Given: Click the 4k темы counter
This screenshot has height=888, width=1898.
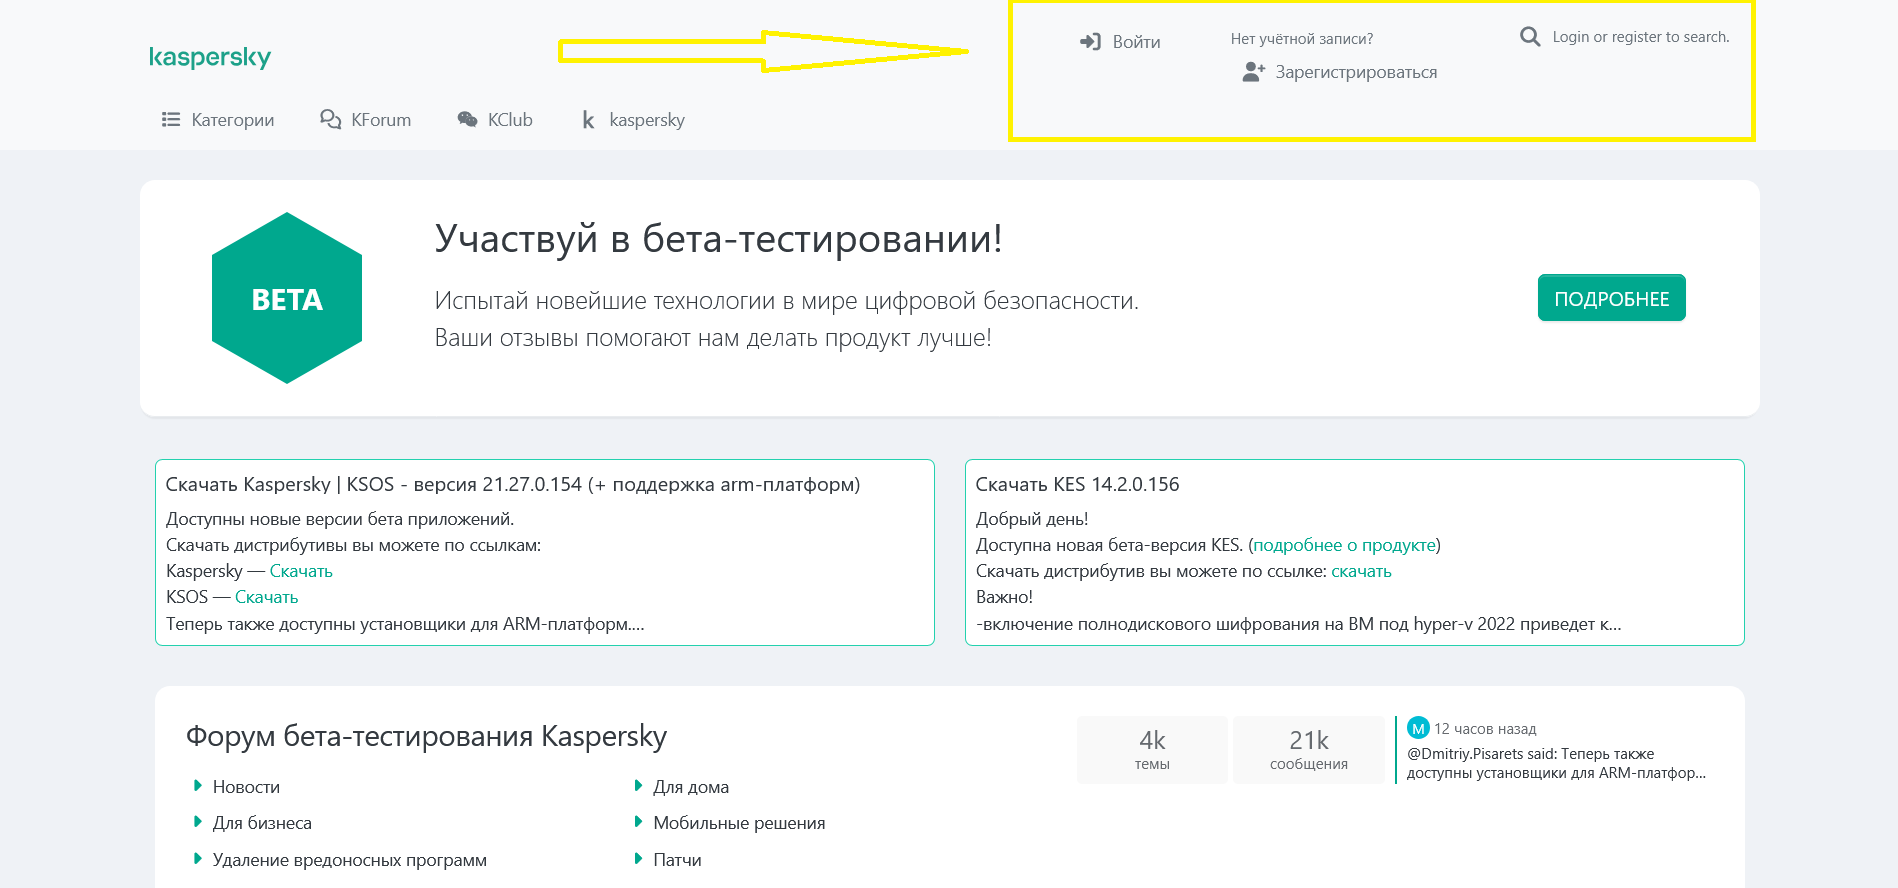Looking at the screenshot, I should [1152, 750].
